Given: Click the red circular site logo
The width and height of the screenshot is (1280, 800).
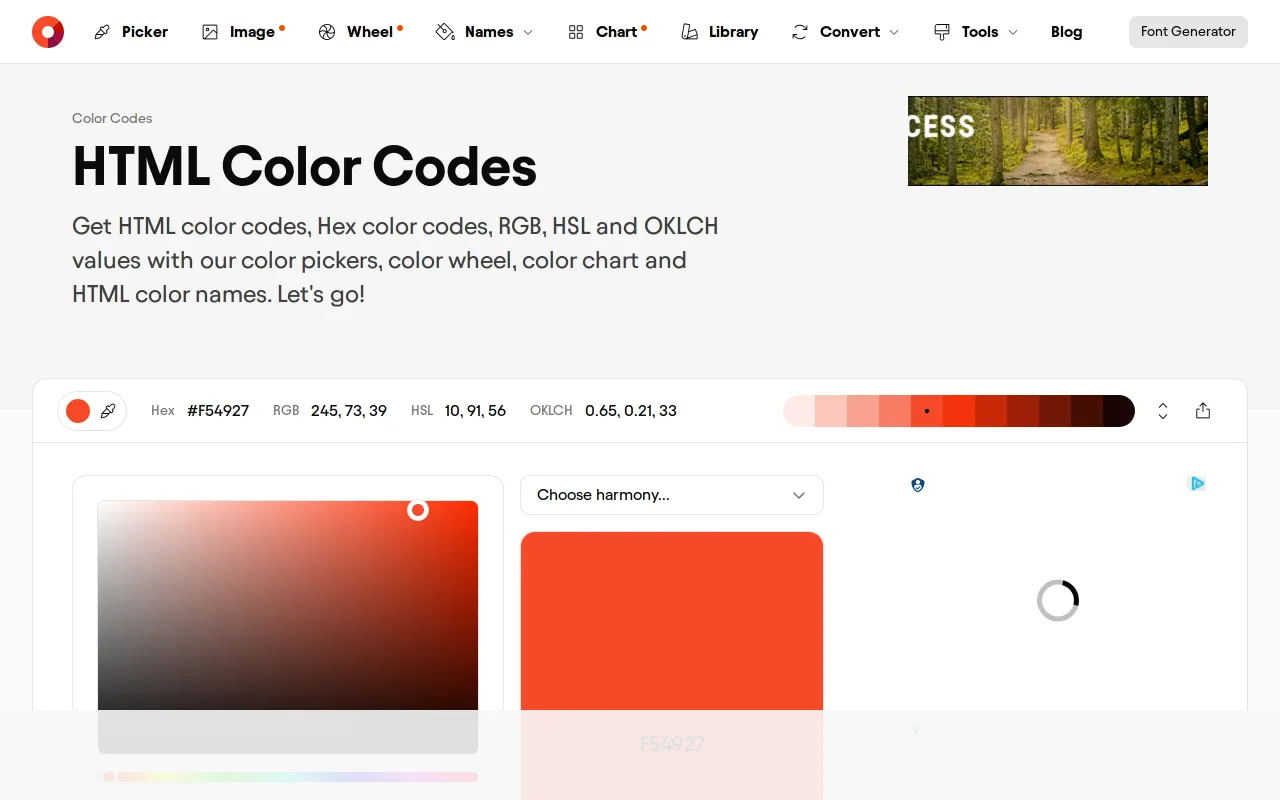Looking at the screenshot, I should click(x=48, y=32).
